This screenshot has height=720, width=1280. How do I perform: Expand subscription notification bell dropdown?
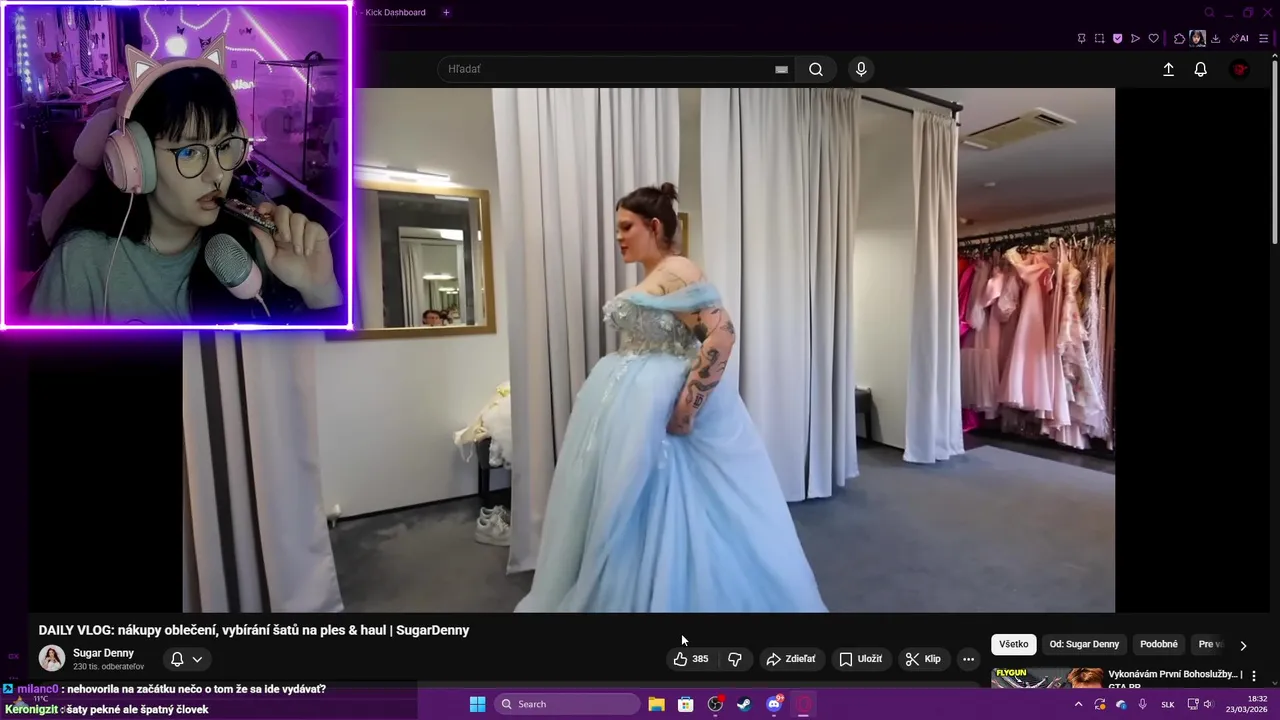coord(186,659)
